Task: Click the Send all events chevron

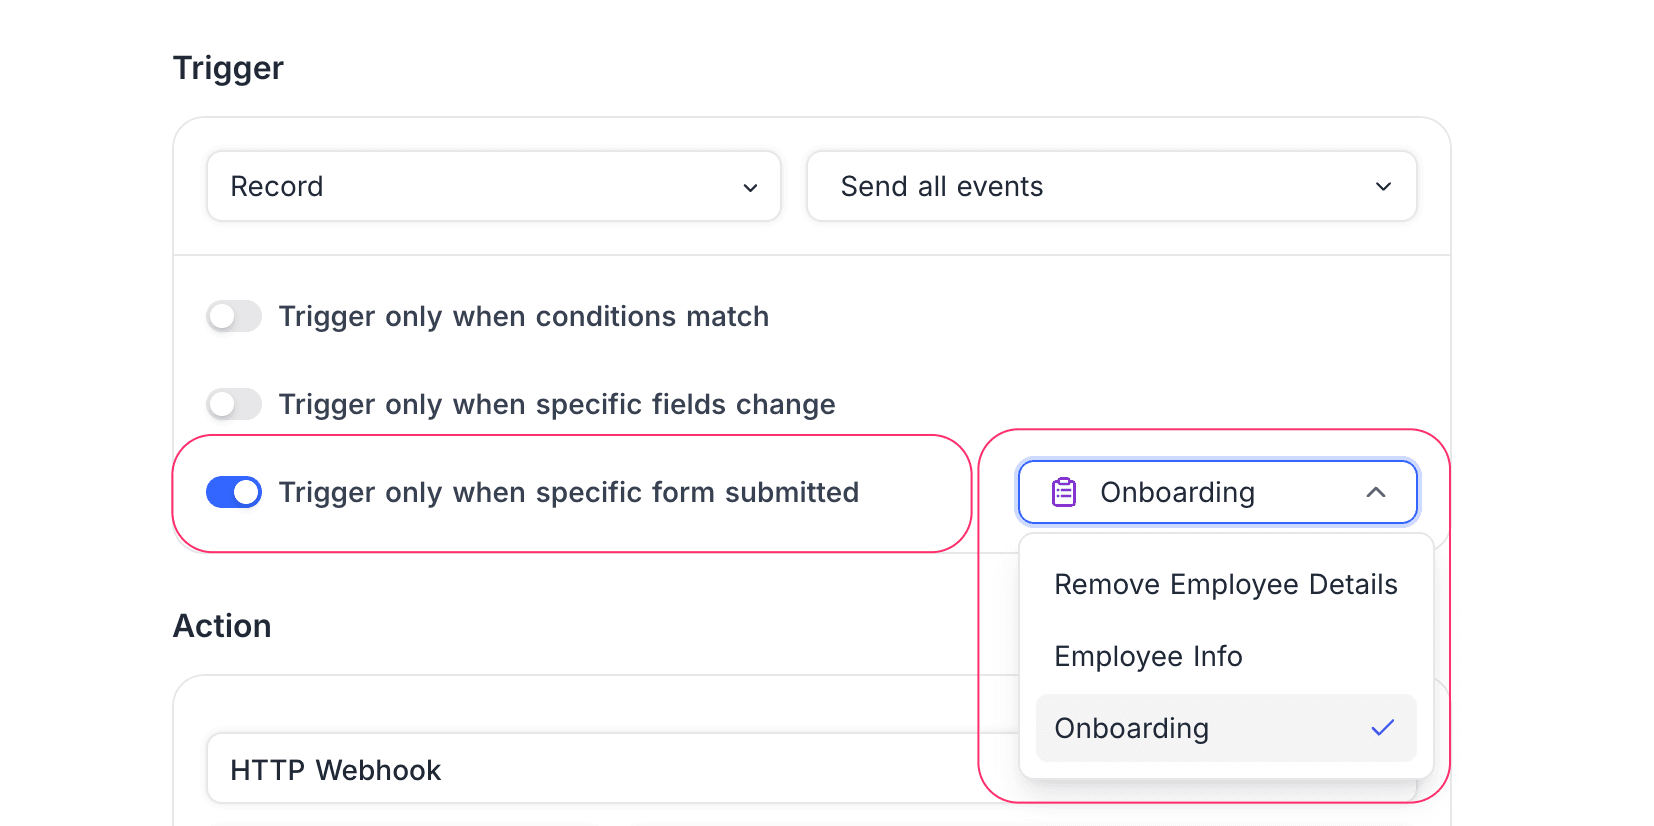Action: [x=1383, y=186]
